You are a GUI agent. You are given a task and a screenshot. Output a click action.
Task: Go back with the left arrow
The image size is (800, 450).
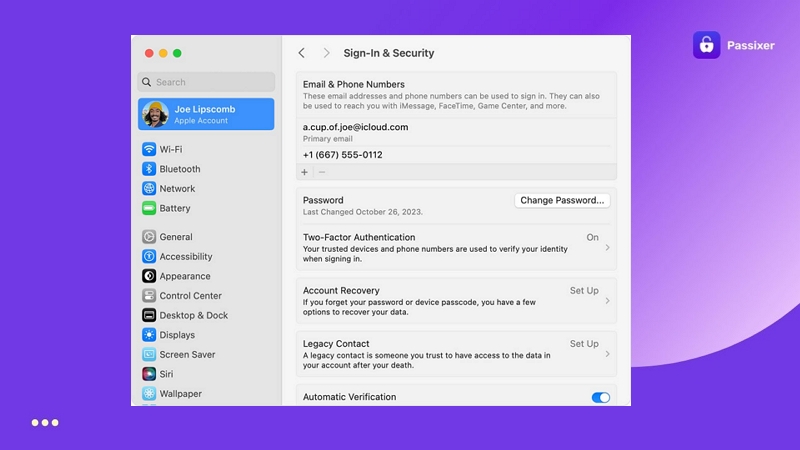(302, 53)
